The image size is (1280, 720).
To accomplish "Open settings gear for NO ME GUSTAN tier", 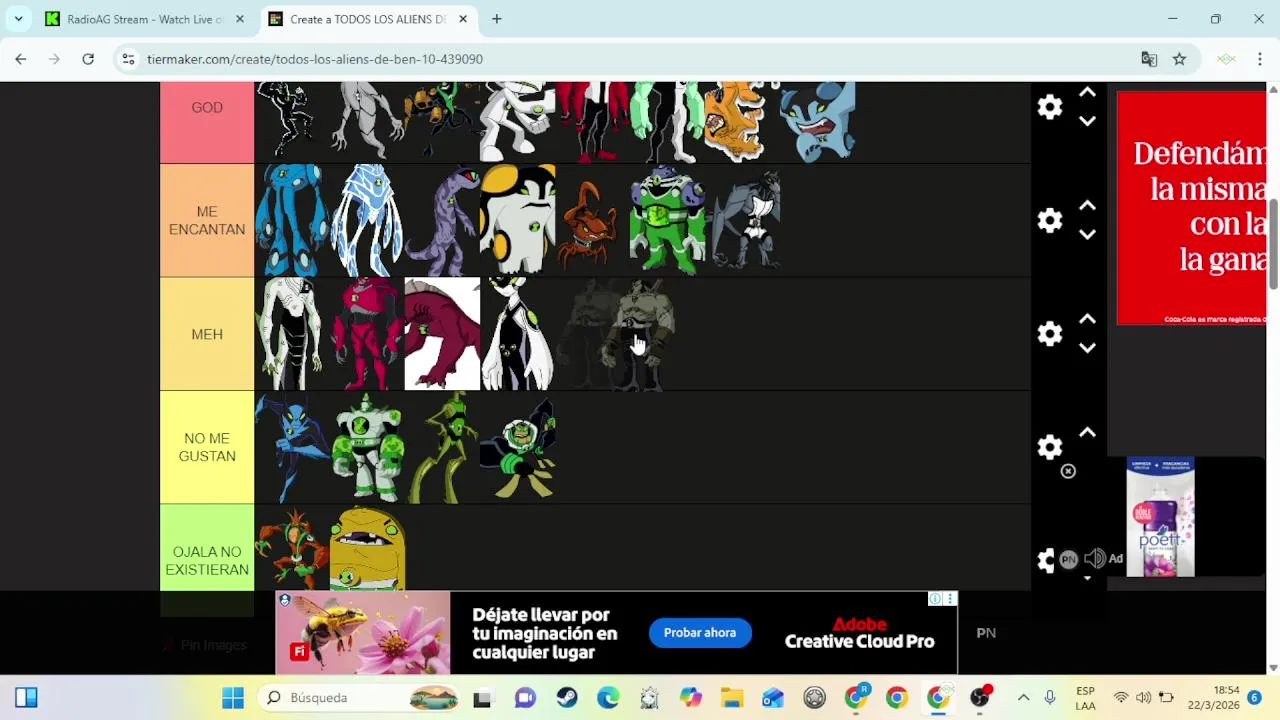I will [x=1049, y=447].
